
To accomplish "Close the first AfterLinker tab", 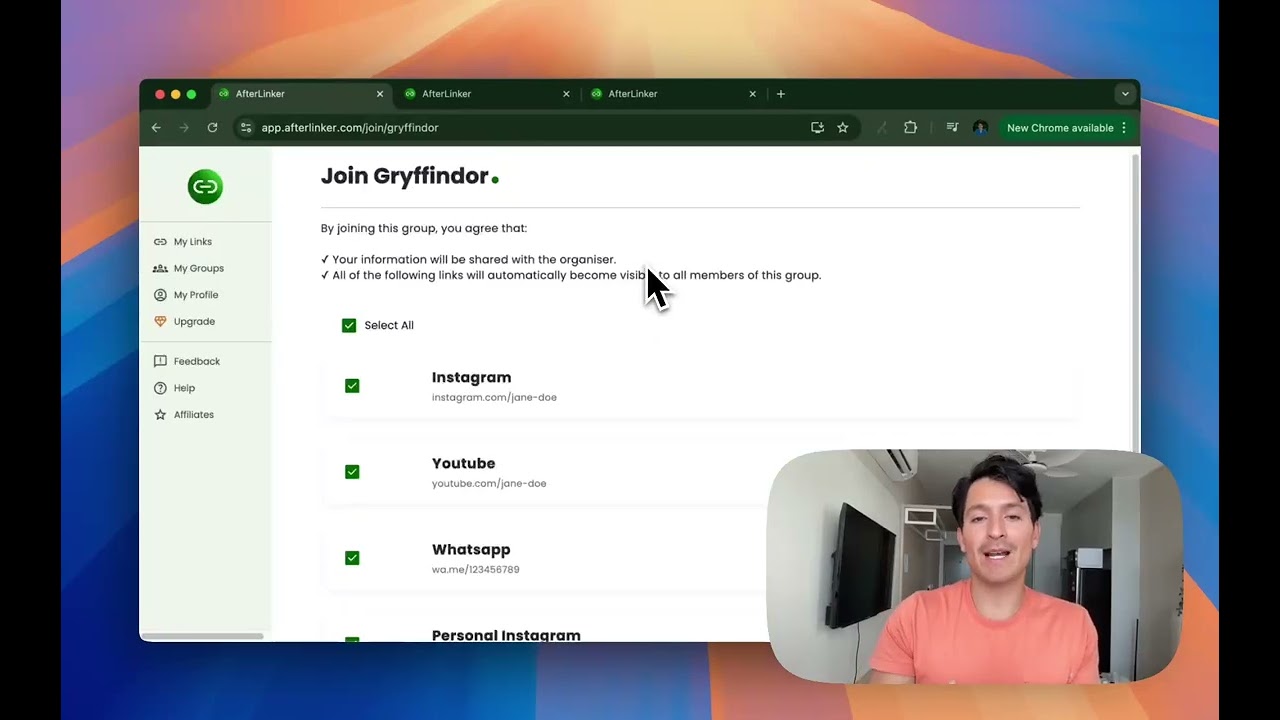I will [x=380, y=94].
